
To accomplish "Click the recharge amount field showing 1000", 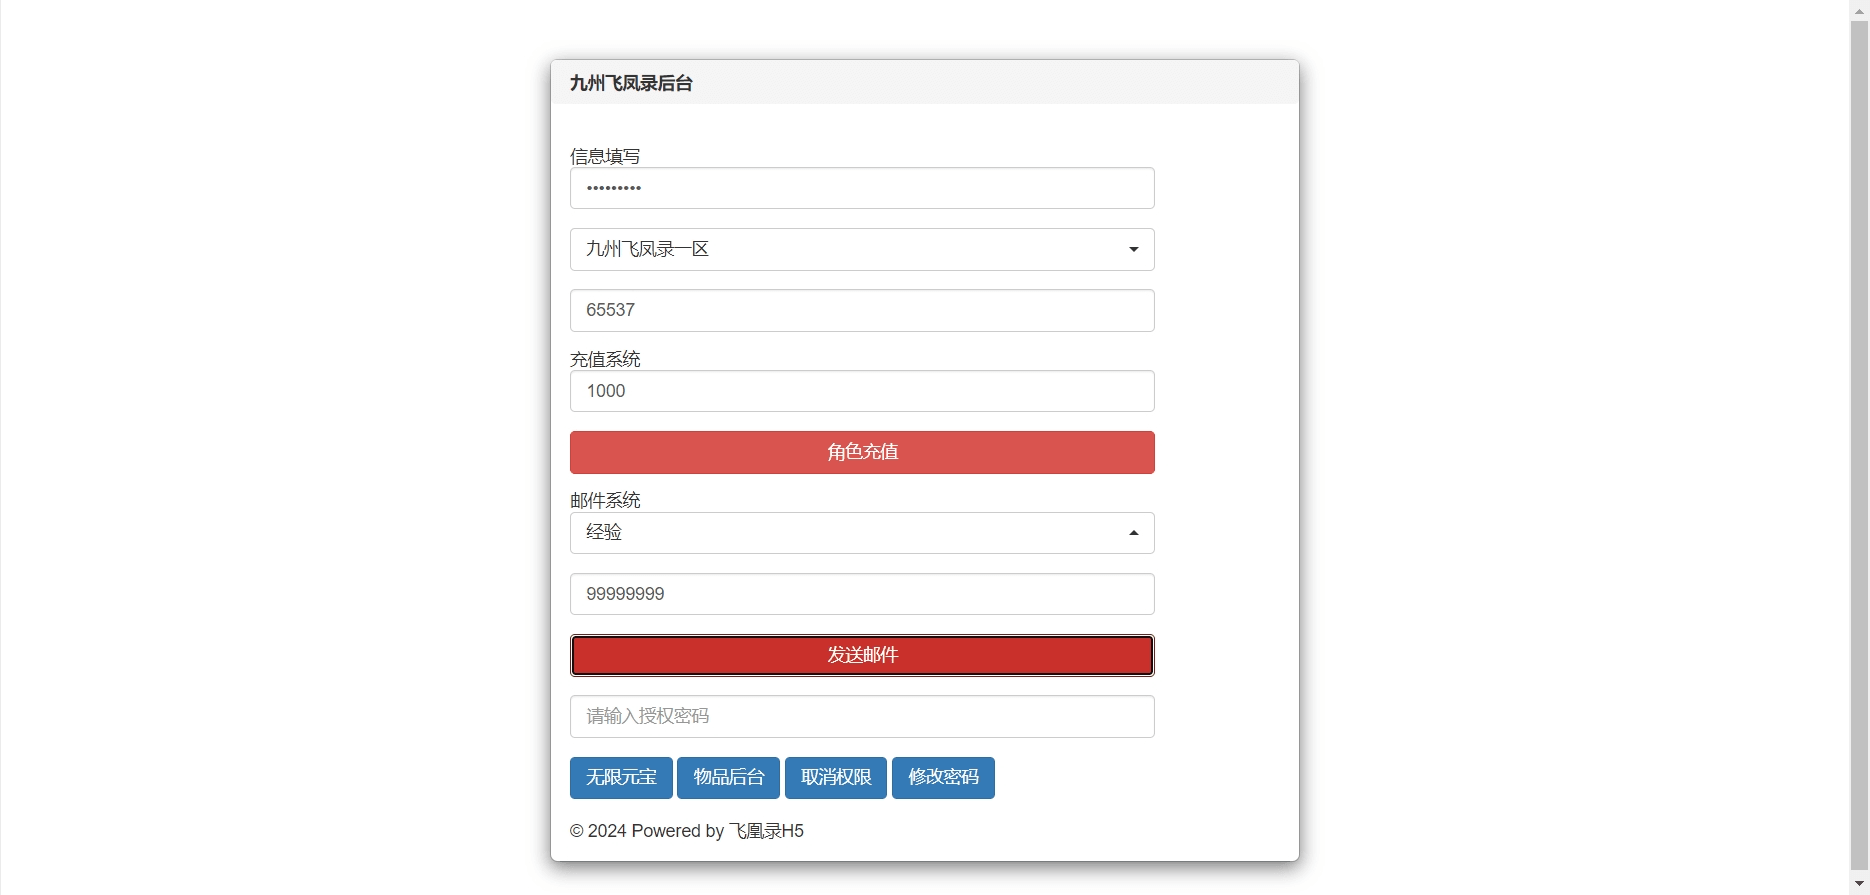I will coord(861,391).
